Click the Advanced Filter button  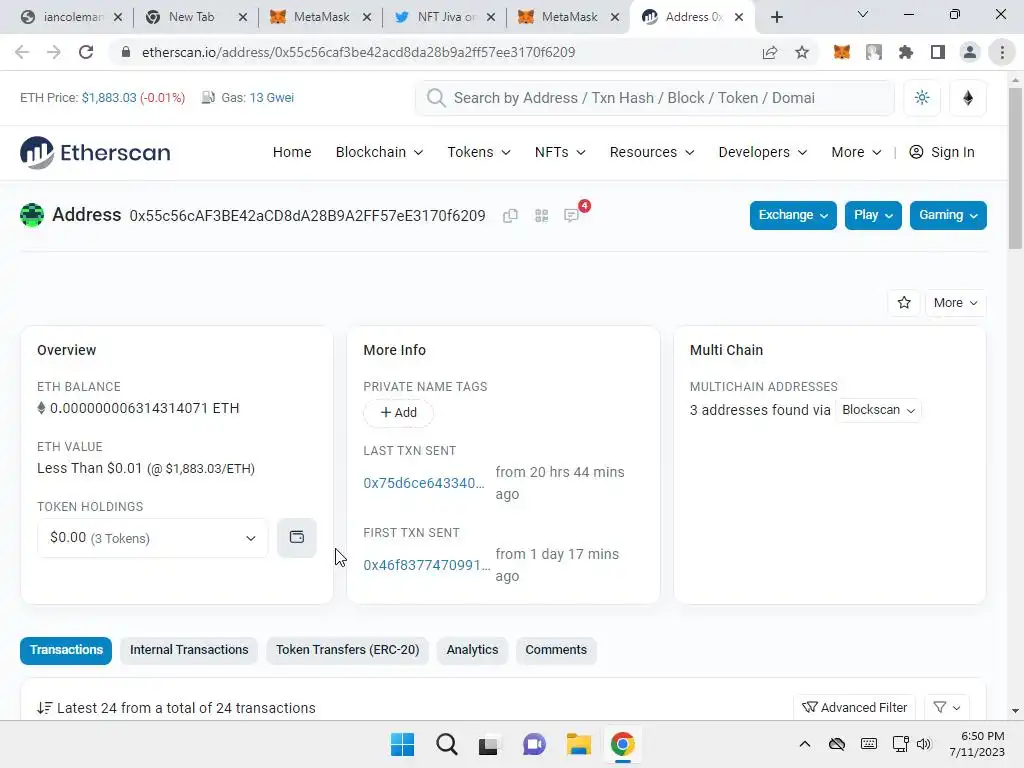pyautogui.click(x=854, y=707)
